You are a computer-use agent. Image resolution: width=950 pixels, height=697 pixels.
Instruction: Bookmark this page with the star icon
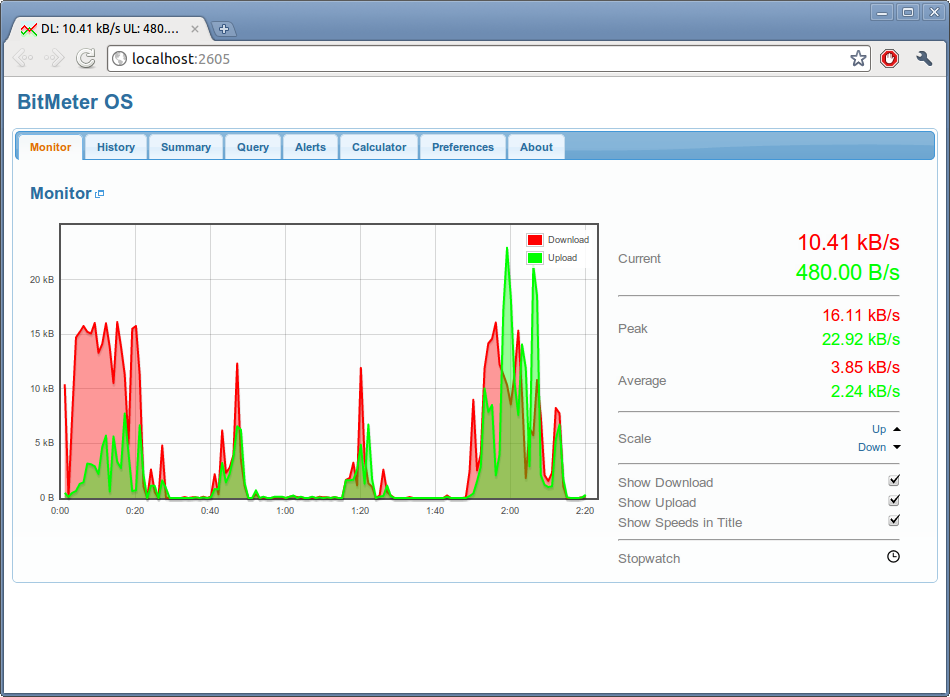[858, 59]
